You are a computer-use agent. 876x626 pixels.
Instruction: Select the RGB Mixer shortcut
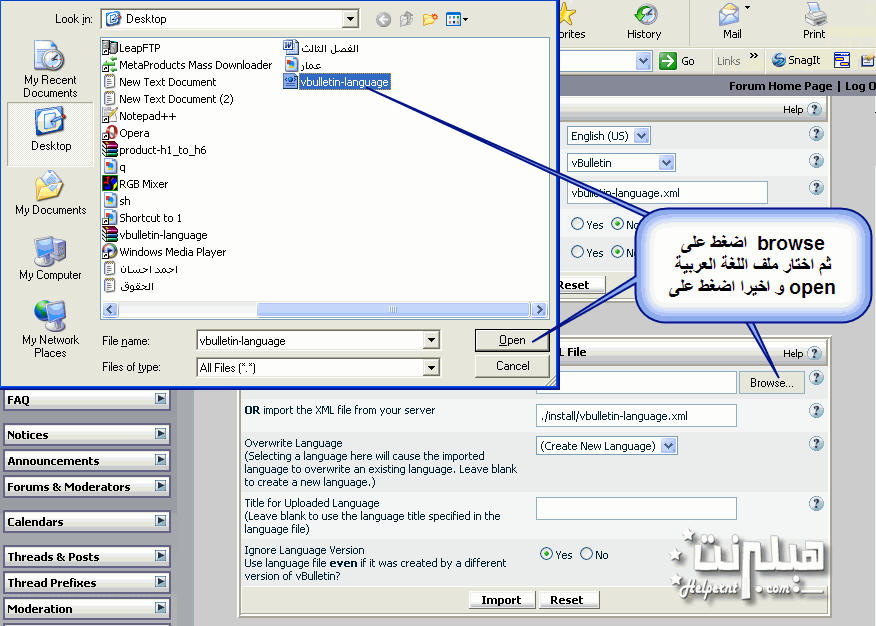(136, 184)
